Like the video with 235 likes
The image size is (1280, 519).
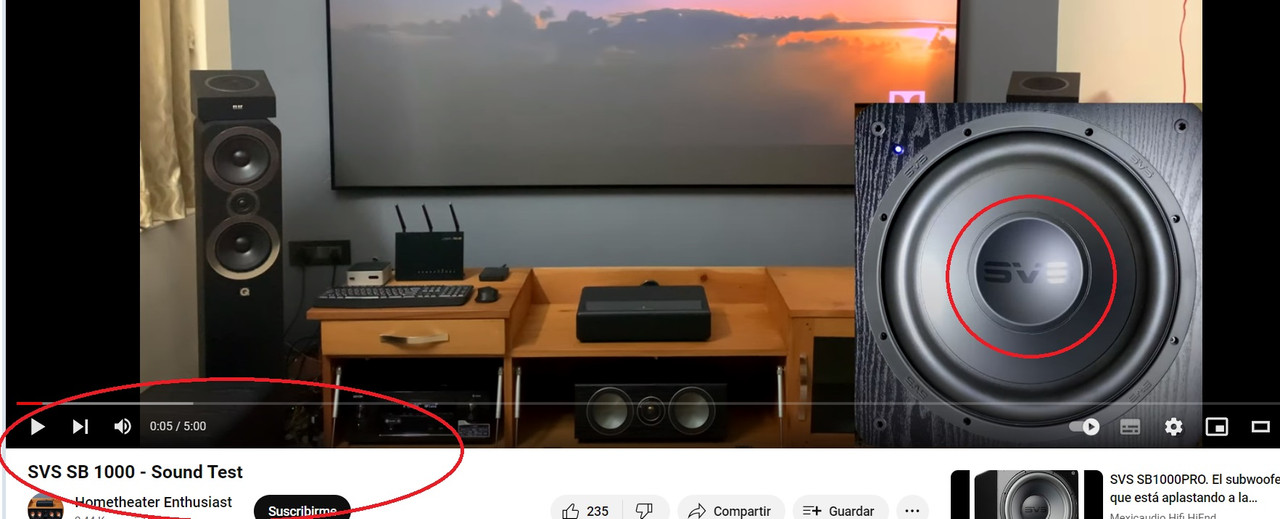(x=586, y=510)
